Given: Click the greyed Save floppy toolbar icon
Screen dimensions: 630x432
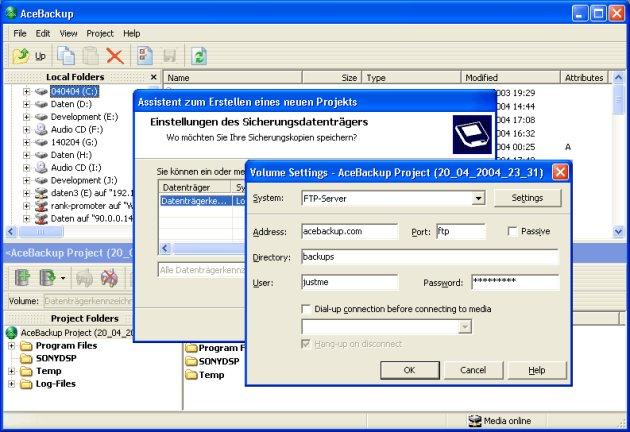Looking at the screenshot, I should [170, 55].
